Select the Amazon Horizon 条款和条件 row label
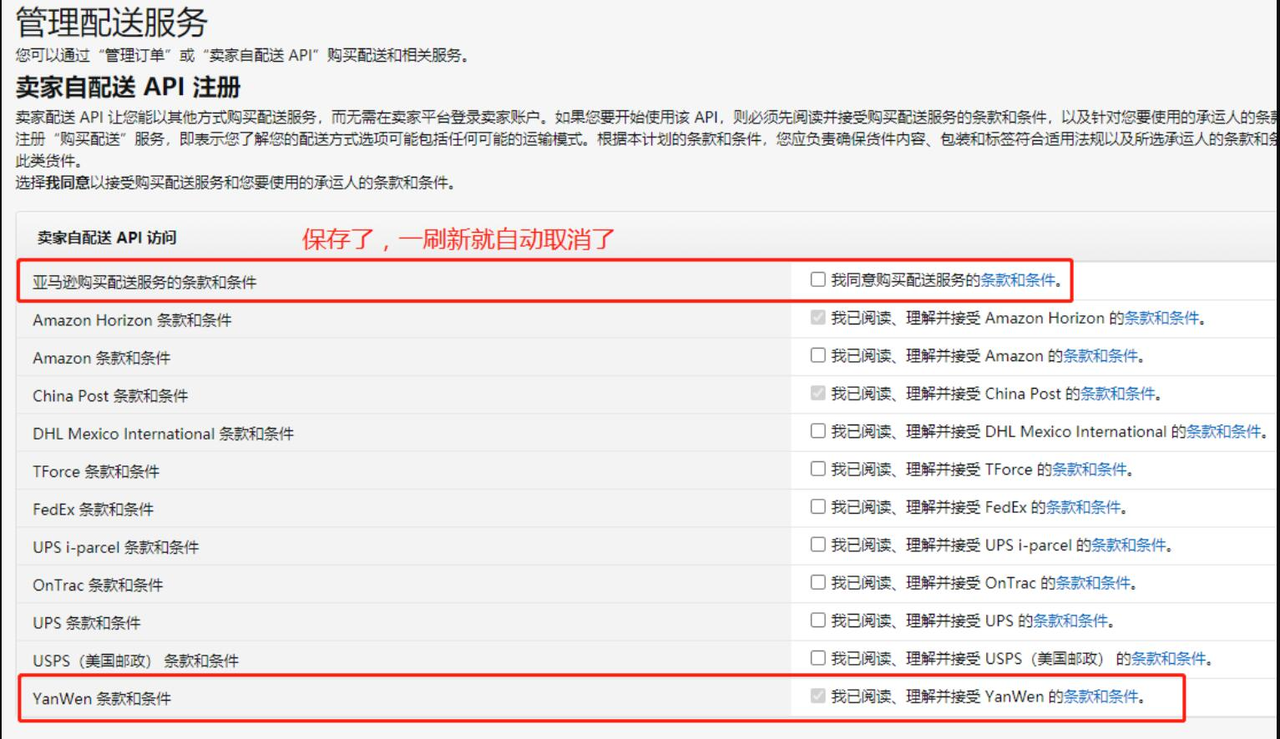Viewport: 1280px width, 739px height. point(132,320)
